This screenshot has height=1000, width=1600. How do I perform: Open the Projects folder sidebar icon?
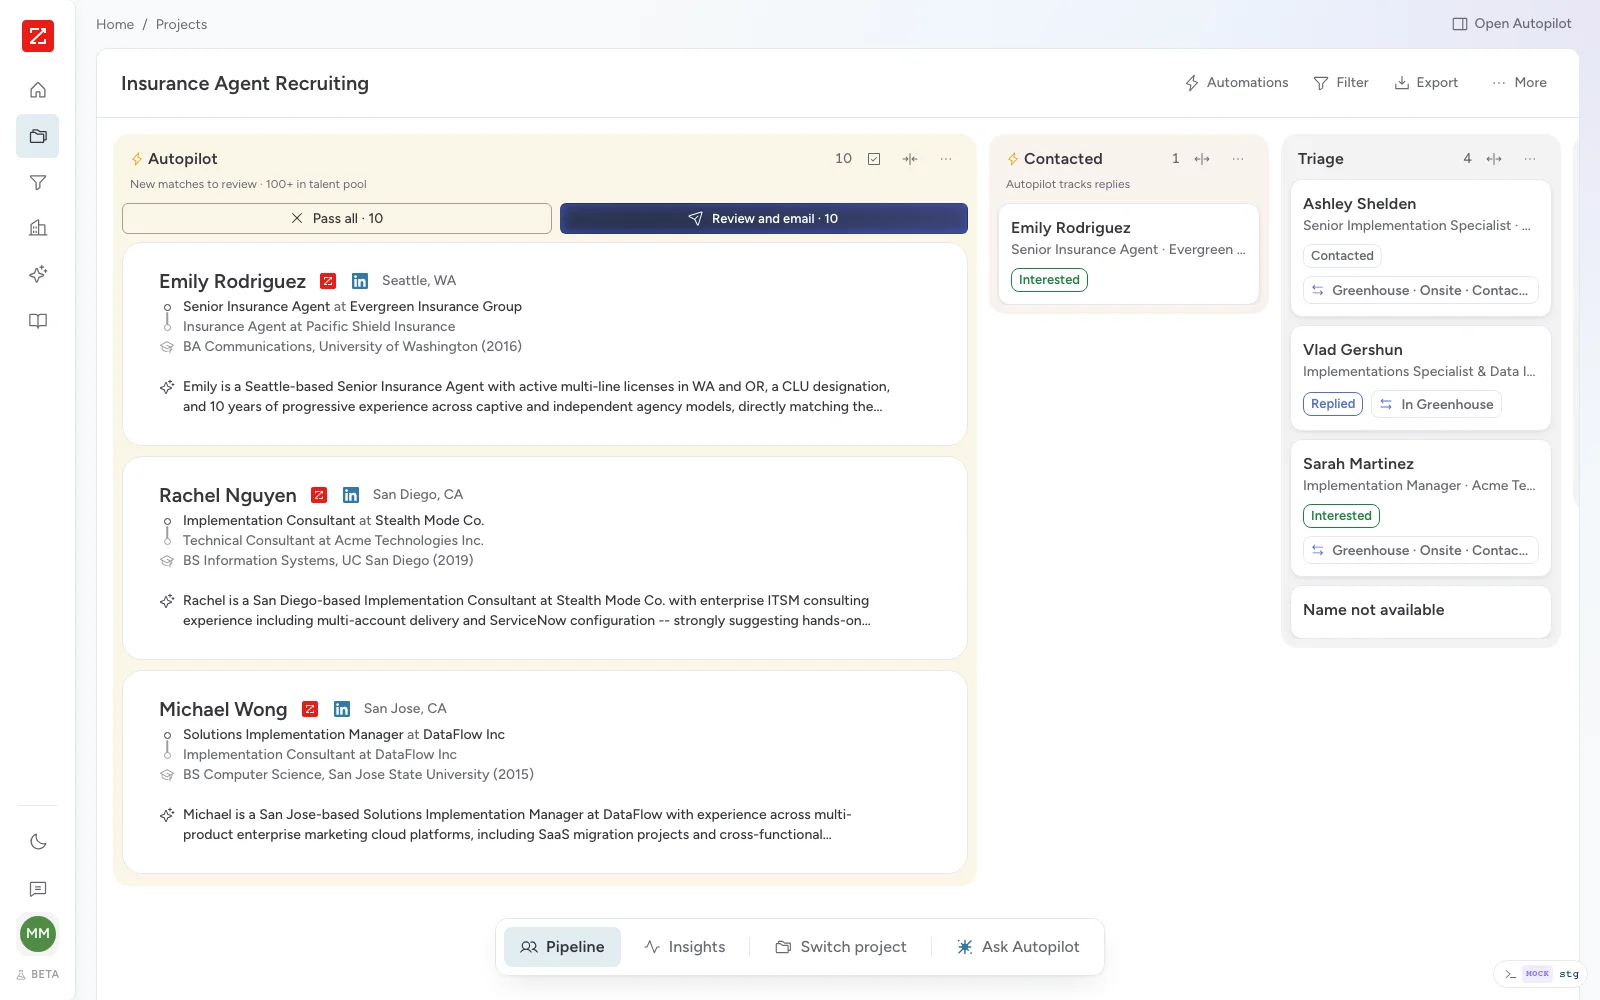[x=38, y=136]
